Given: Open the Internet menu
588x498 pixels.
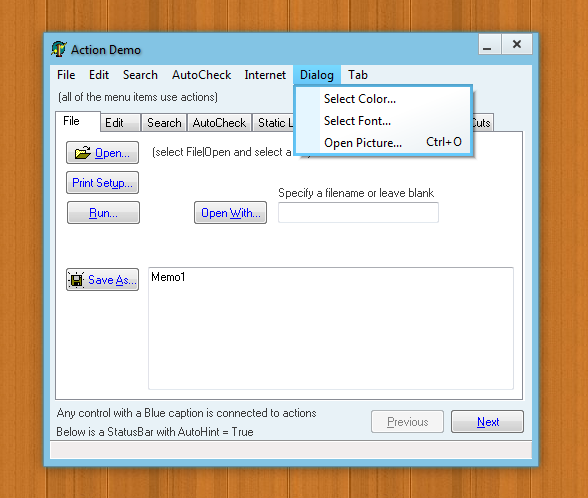Looking at the screenshot, I should 265,75.
